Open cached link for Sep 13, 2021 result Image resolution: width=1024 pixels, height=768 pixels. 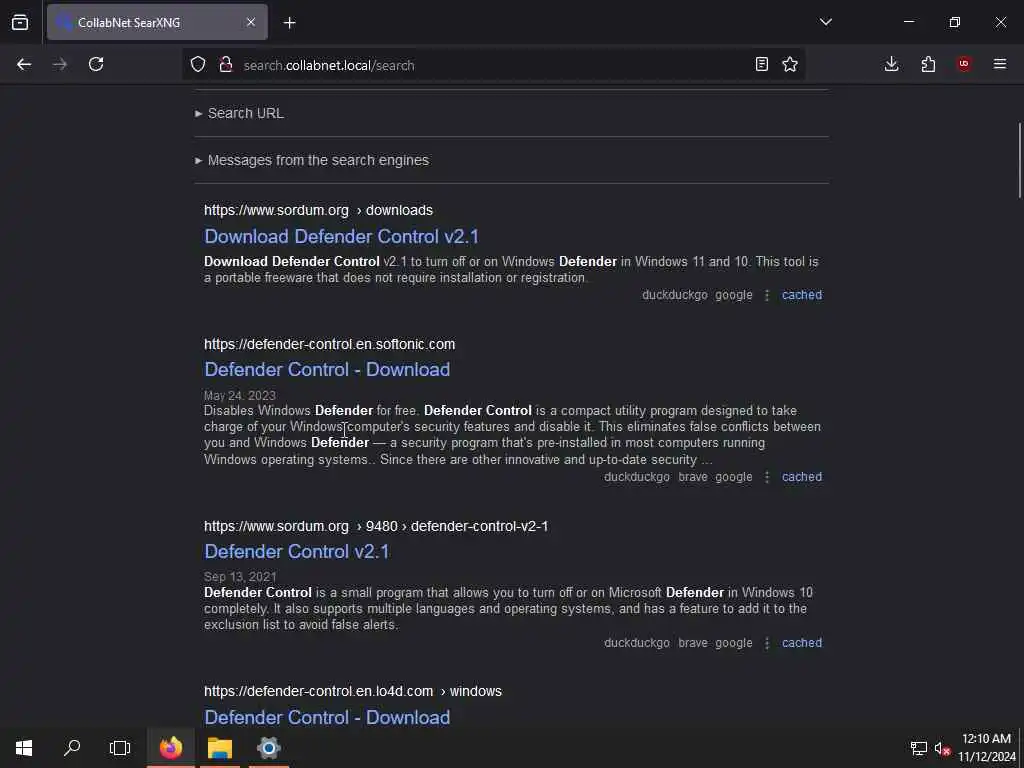click(x=802, y=643)
